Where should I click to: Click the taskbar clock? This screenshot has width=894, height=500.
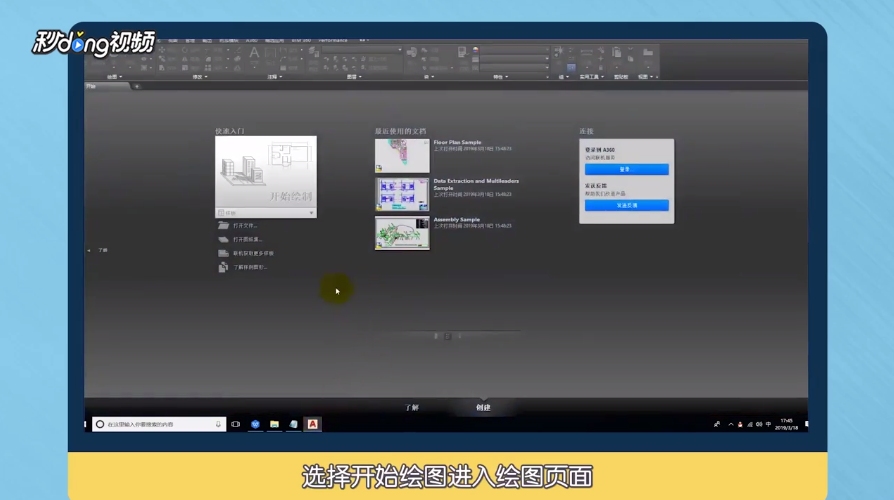tap(787, 424)
